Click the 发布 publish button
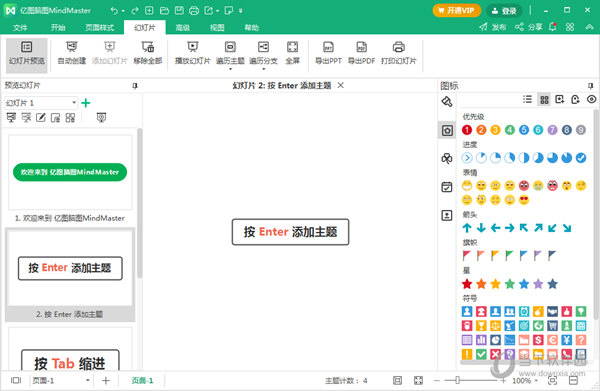Screen dimensions: 600x391 [493, 27]
